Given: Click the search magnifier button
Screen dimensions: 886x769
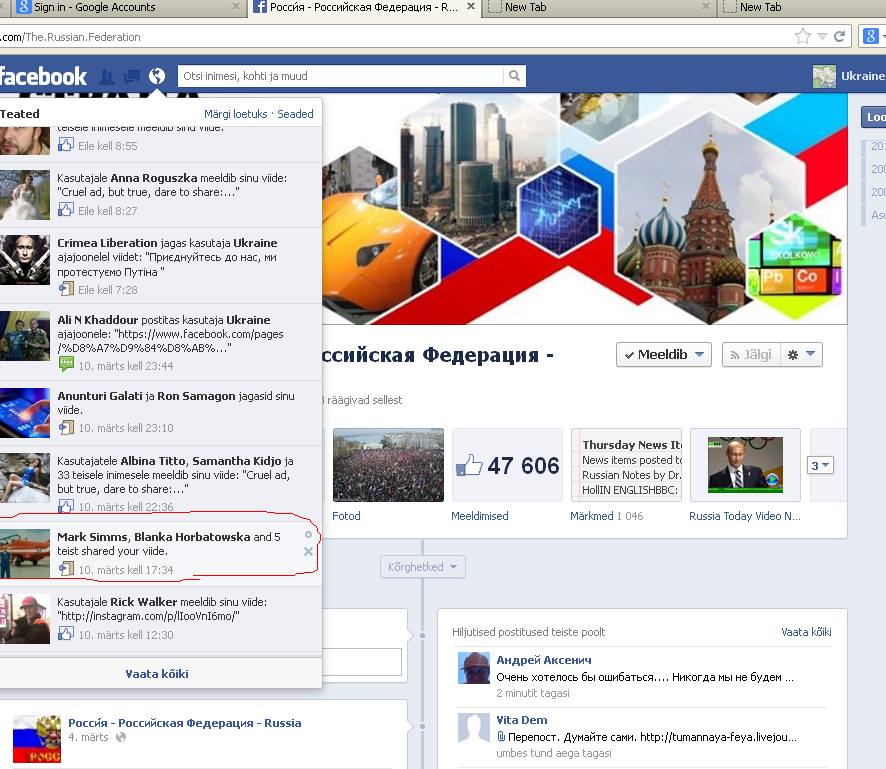Looking at the screenshot, I should coord(514,76).
